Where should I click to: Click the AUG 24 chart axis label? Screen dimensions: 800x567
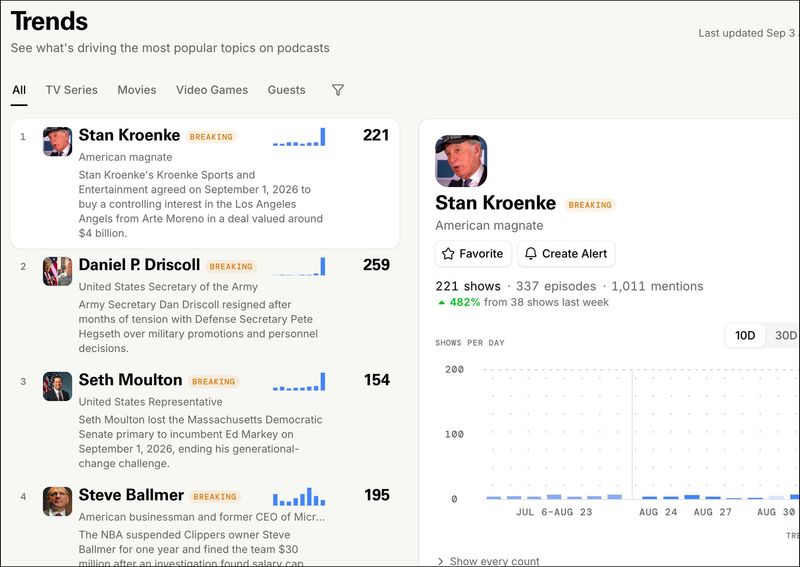[658, 512]
